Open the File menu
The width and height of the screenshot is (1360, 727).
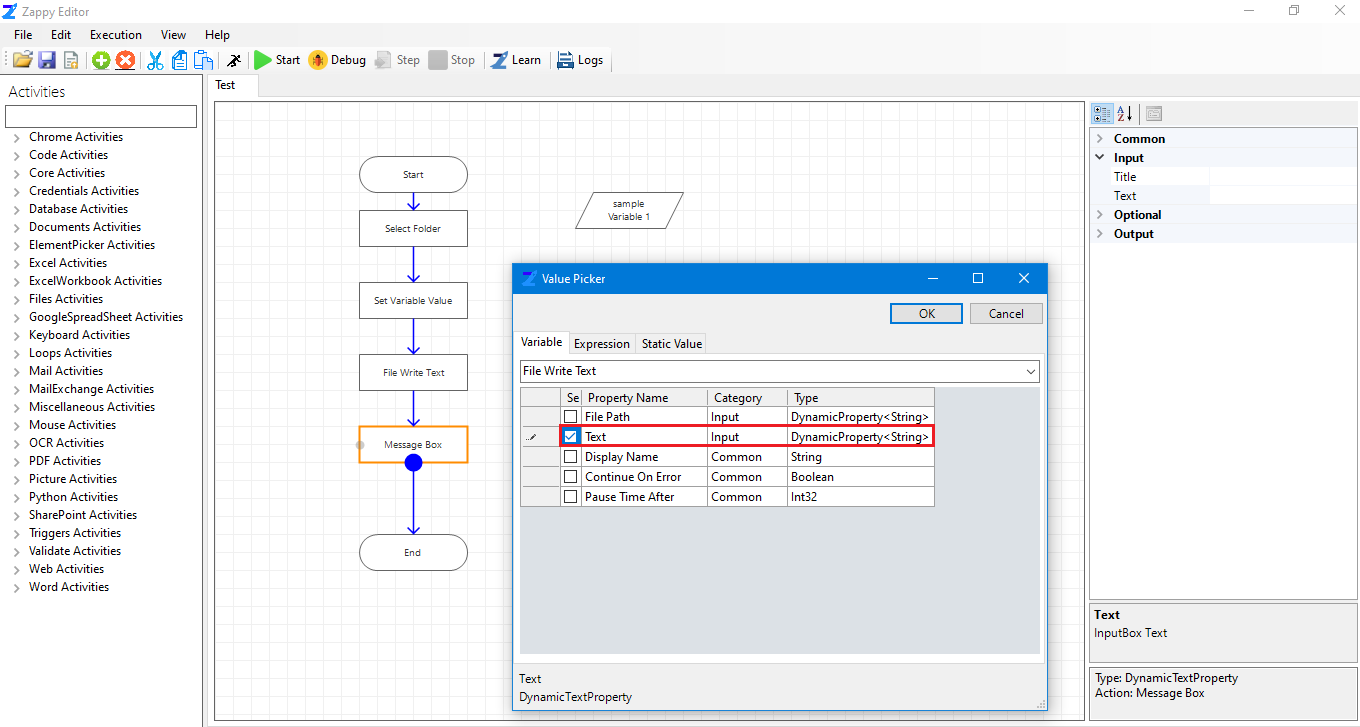click(23, 35)
